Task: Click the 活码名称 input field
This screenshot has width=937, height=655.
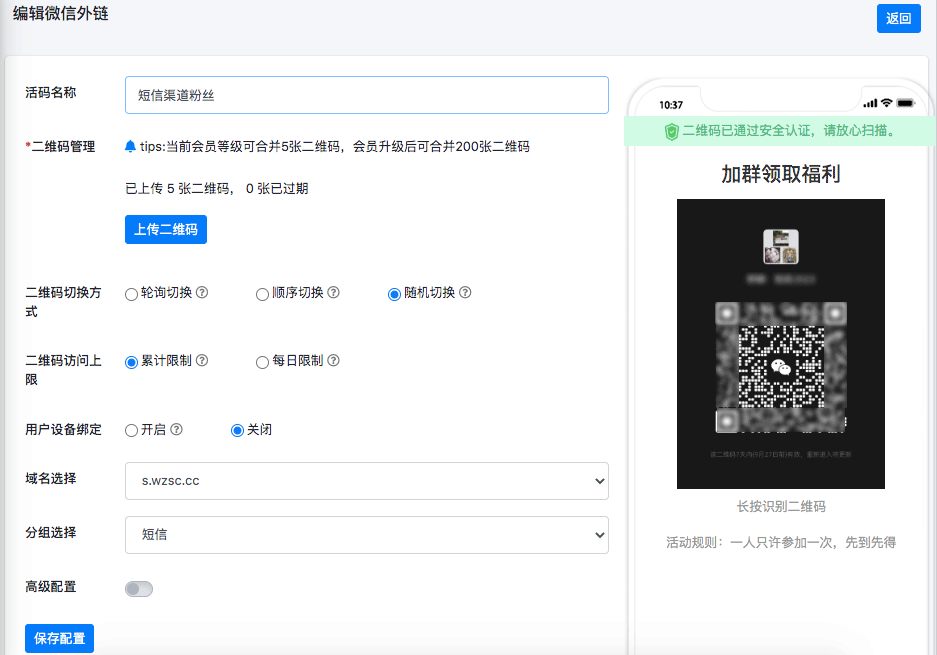Action: pyautogui.click(x=366, y=95)
